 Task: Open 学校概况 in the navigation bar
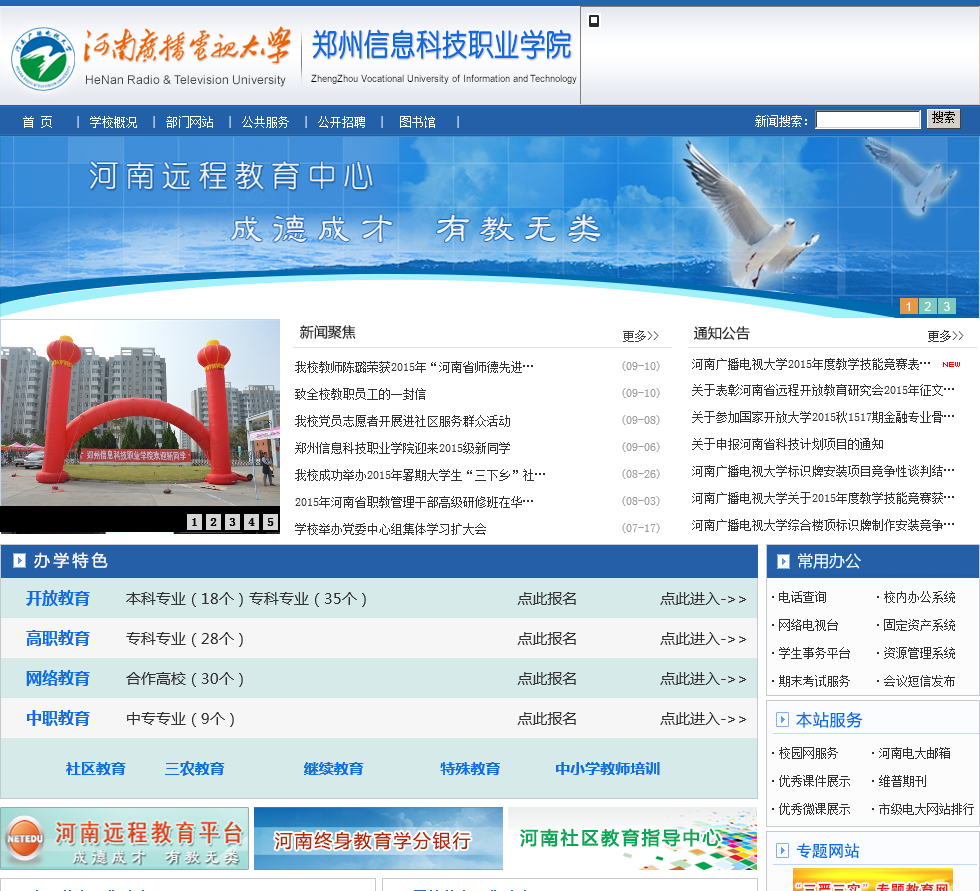click(x=113, y=122)
